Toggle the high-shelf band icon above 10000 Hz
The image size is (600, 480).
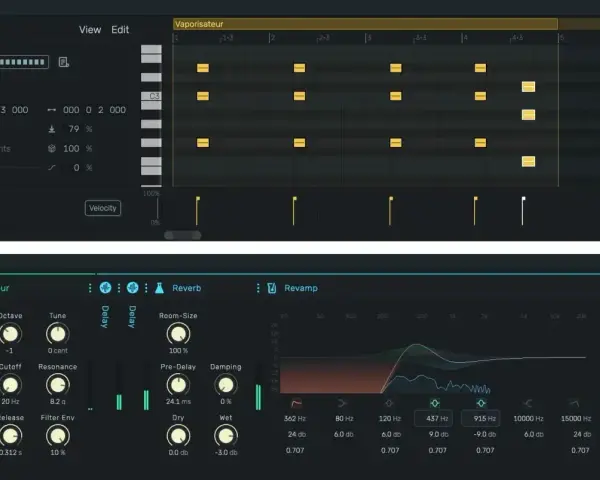(x=528, y=403)
